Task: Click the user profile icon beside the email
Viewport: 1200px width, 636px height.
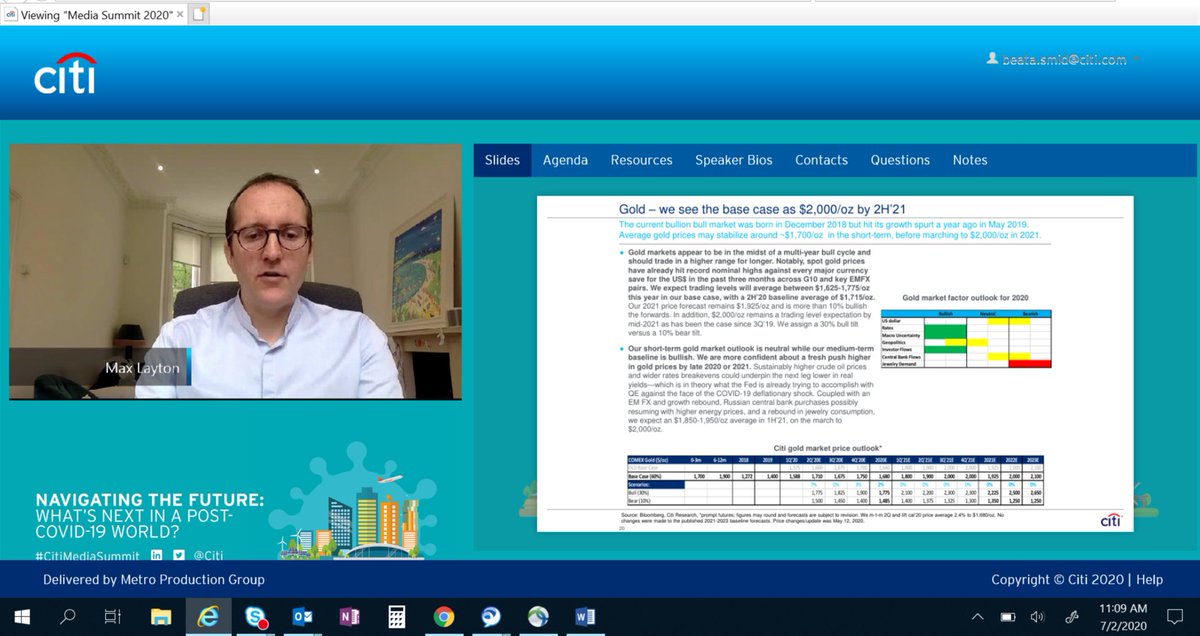Action: 993,60
